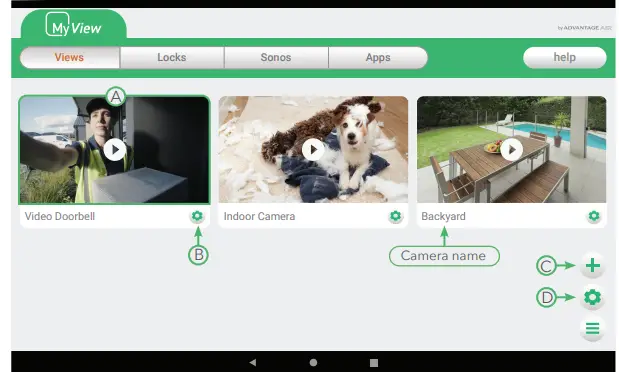Viewport: 619px width, 372px height.
Task: Open Video Doorbell settings gear
Action: [197, 216]
